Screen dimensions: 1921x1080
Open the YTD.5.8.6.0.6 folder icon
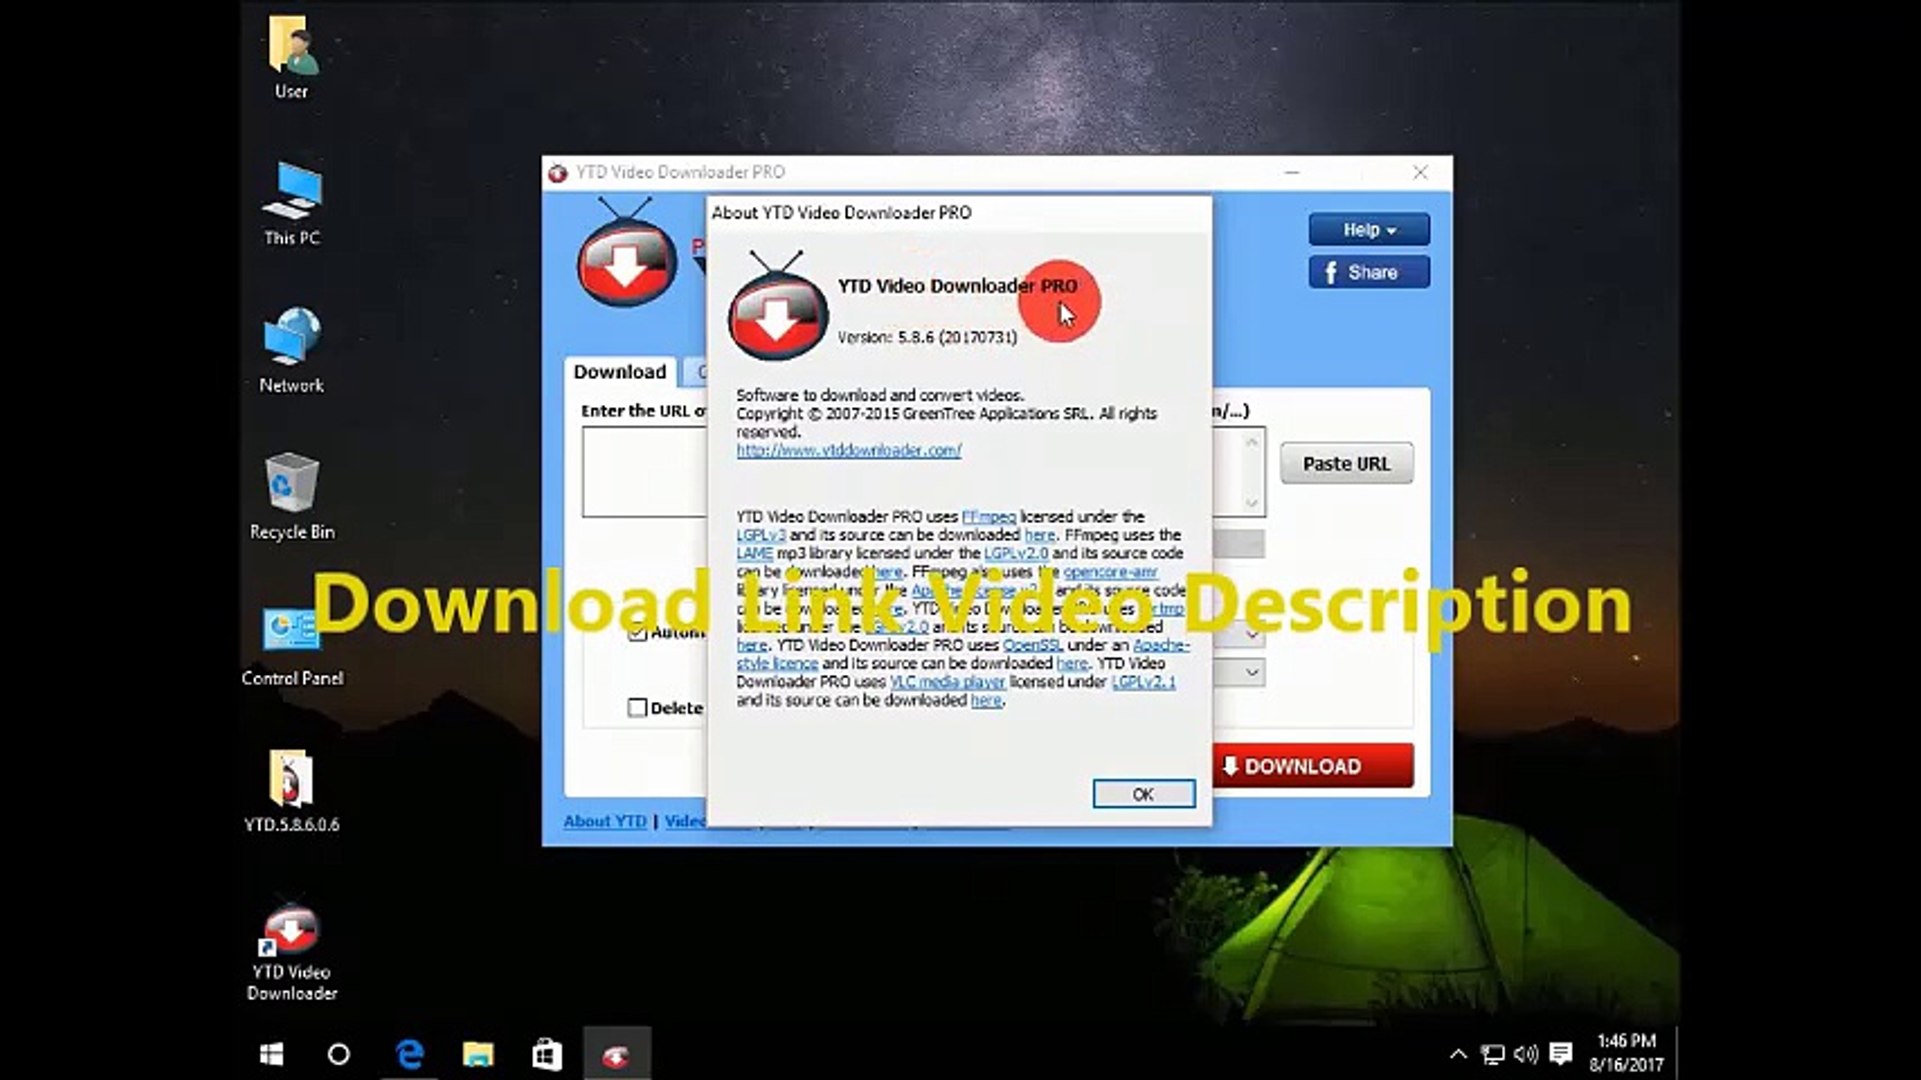coord(291,791)
